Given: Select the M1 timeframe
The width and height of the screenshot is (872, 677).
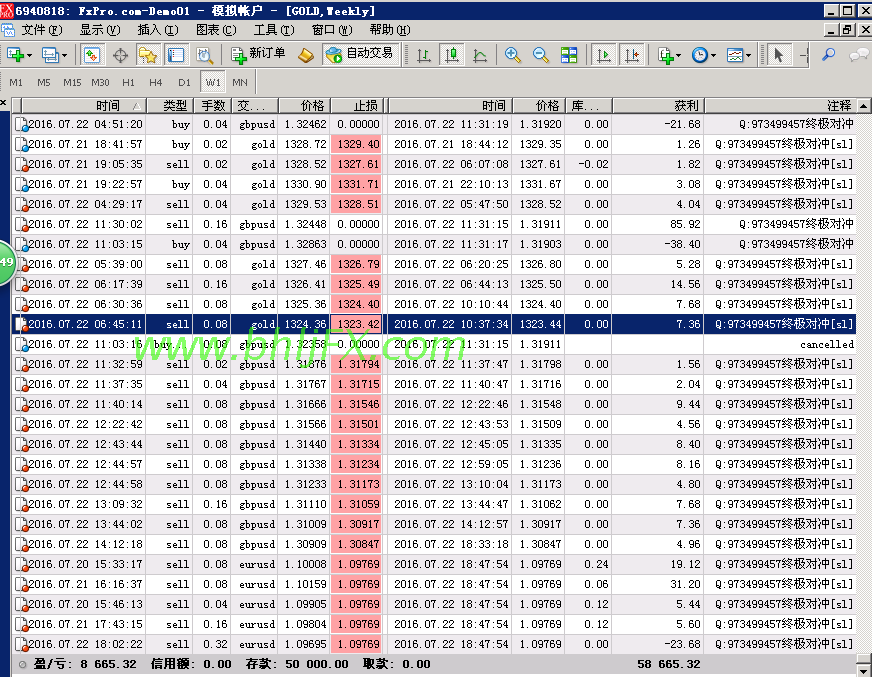Looking at the screenshot, I should point(16,82).
